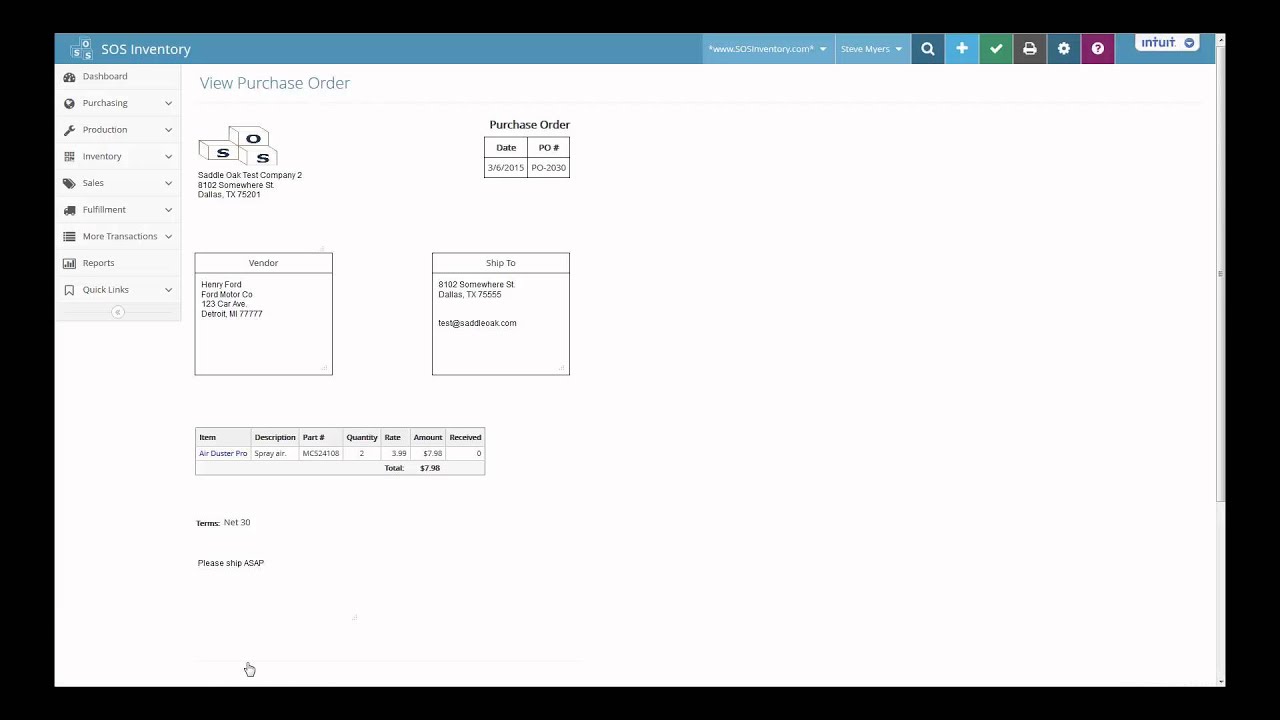Open the Production menu
This screenshot has width=1280, height=720.
[105, 130]
